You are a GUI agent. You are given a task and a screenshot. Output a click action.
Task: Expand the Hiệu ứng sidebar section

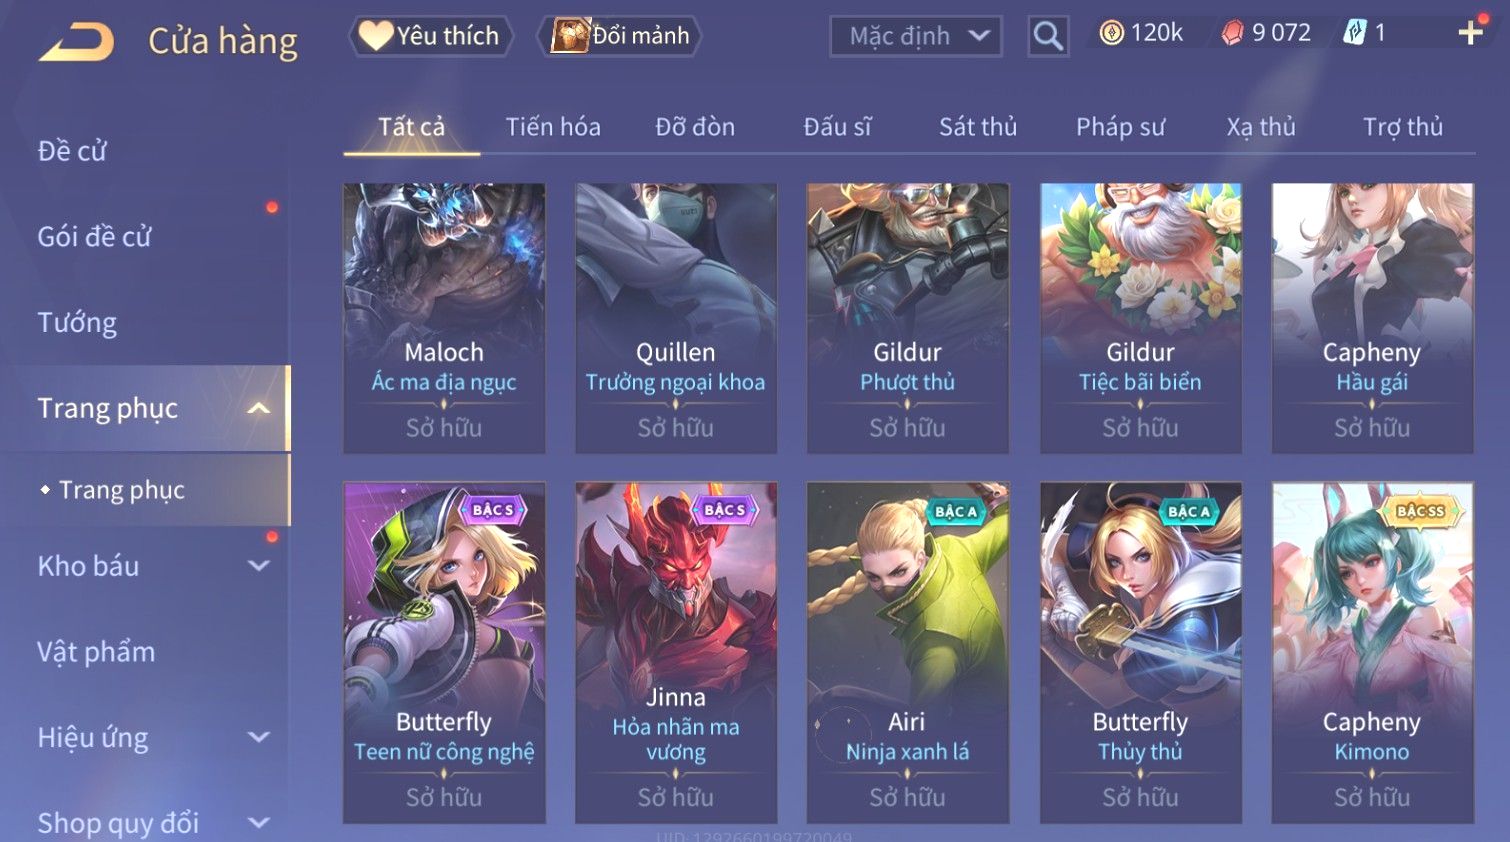tap(259, 738)
